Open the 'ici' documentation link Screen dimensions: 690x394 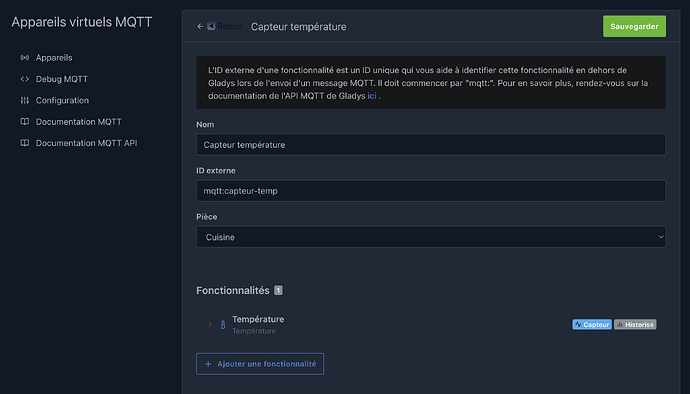pyautogui.click(x=372, y=96)
